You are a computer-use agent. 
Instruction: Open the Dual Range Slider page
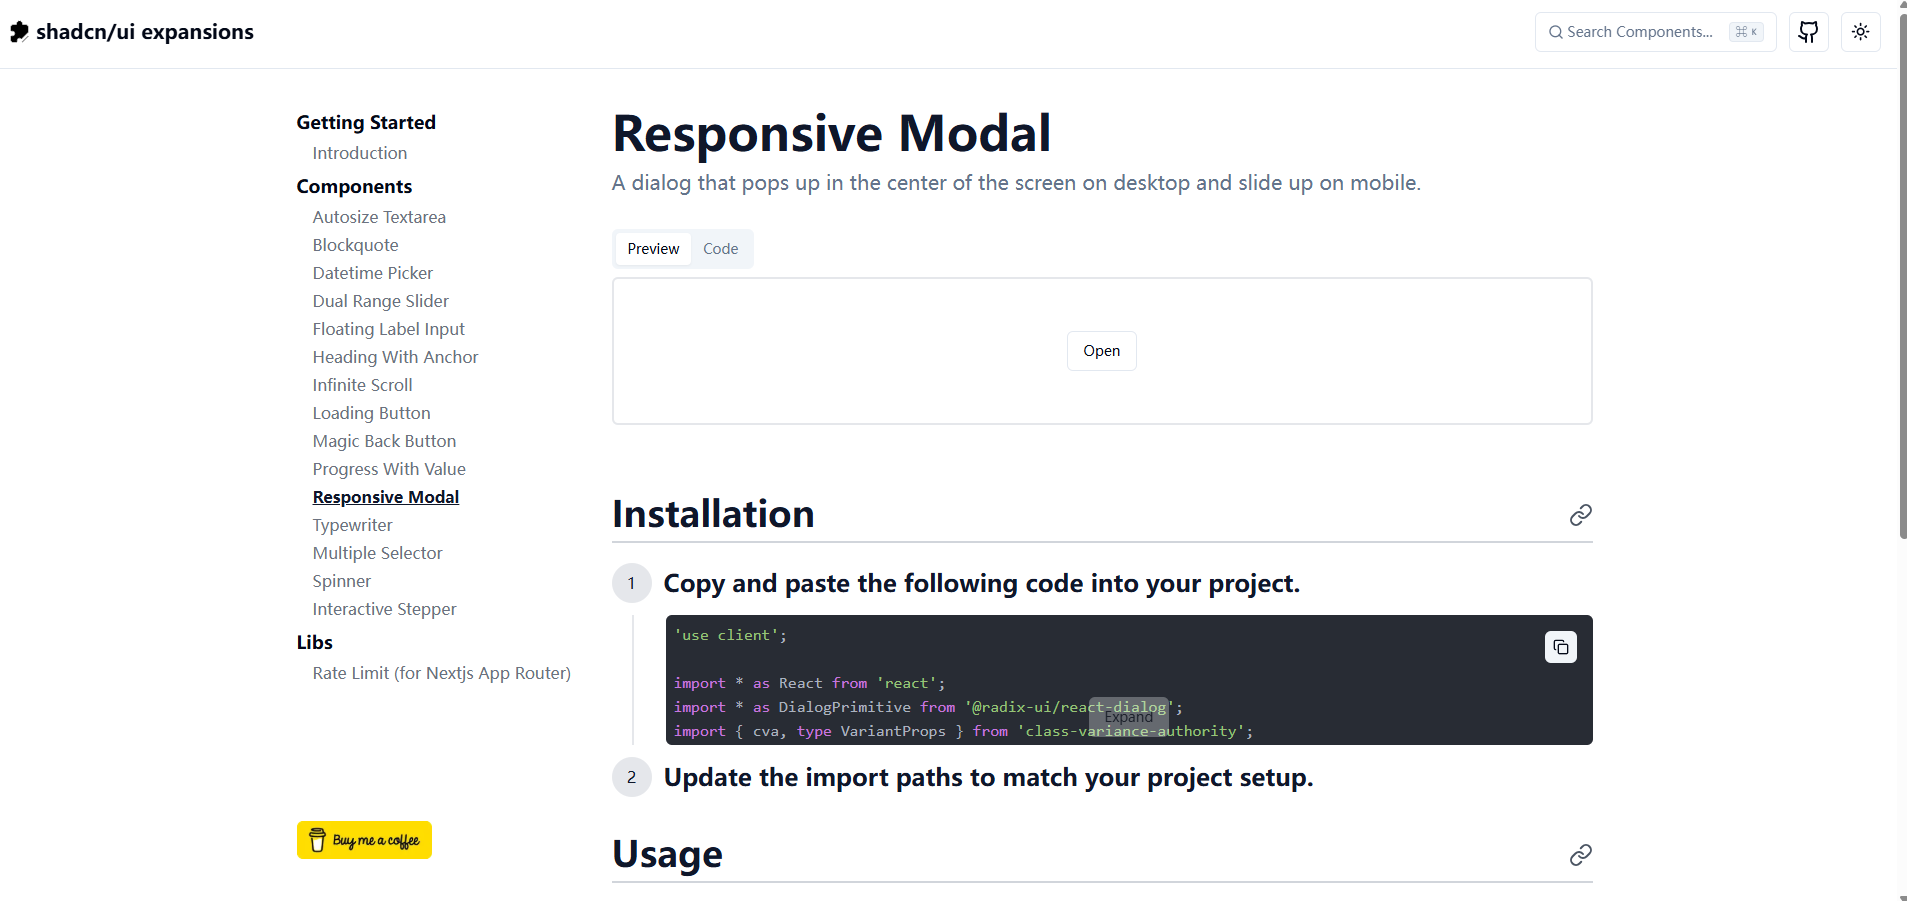tap(380, 301)
